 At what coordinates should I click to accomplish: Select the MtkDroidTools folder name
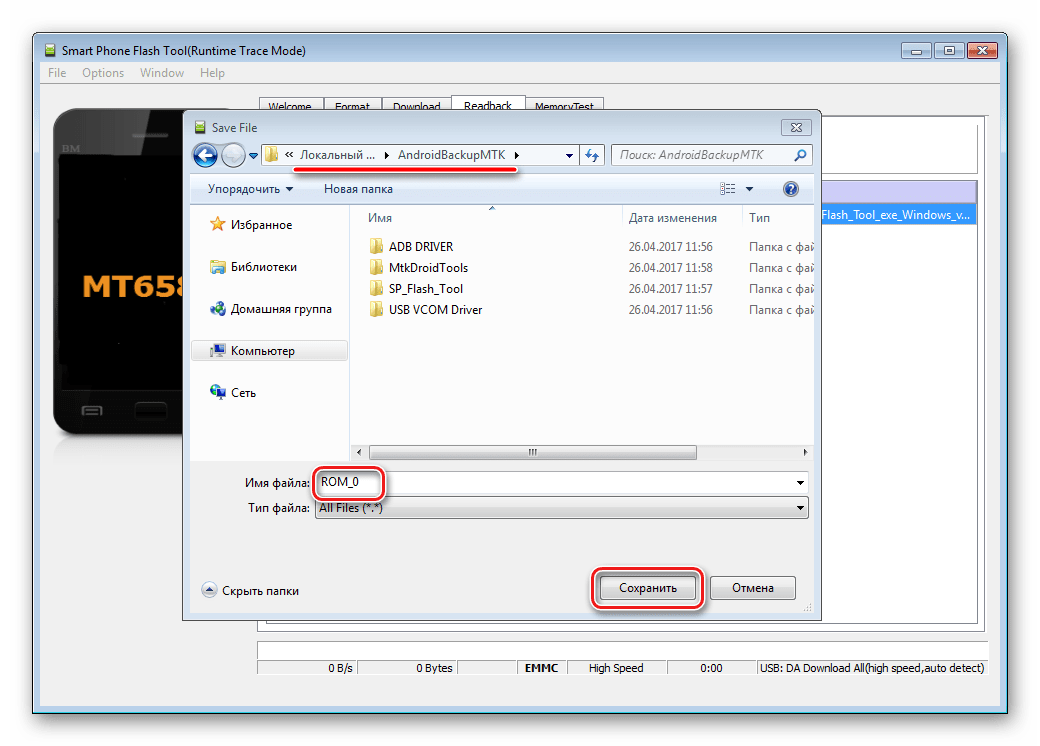[428, 268]
